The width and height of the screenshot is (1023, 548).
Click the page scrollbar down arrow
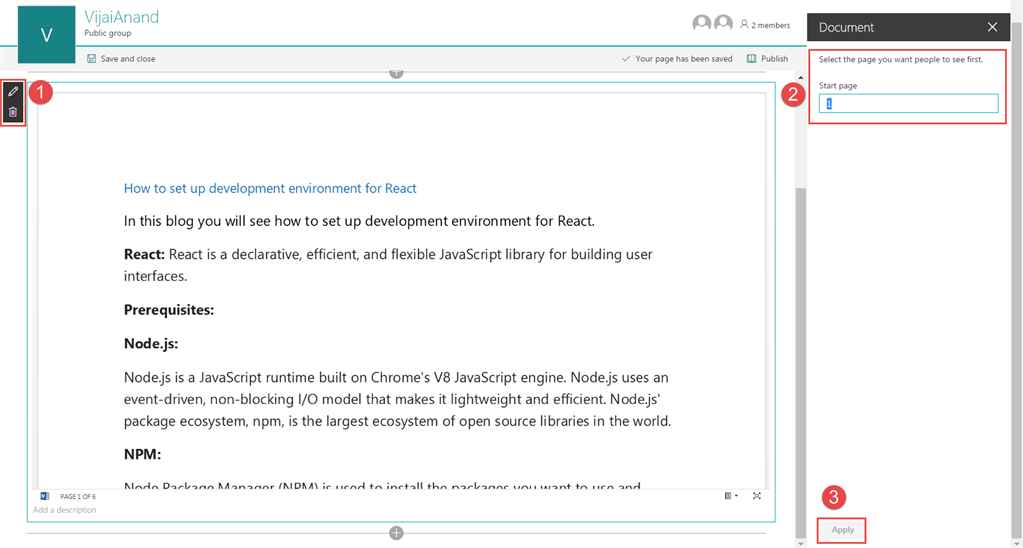(x=801, y=542)
